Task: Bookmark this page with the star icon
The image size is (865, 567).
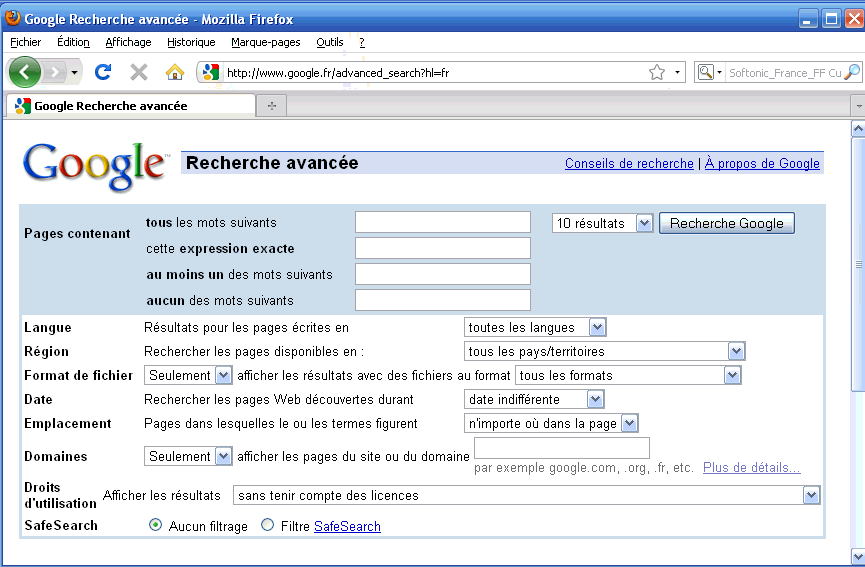Action: [656, 72]
